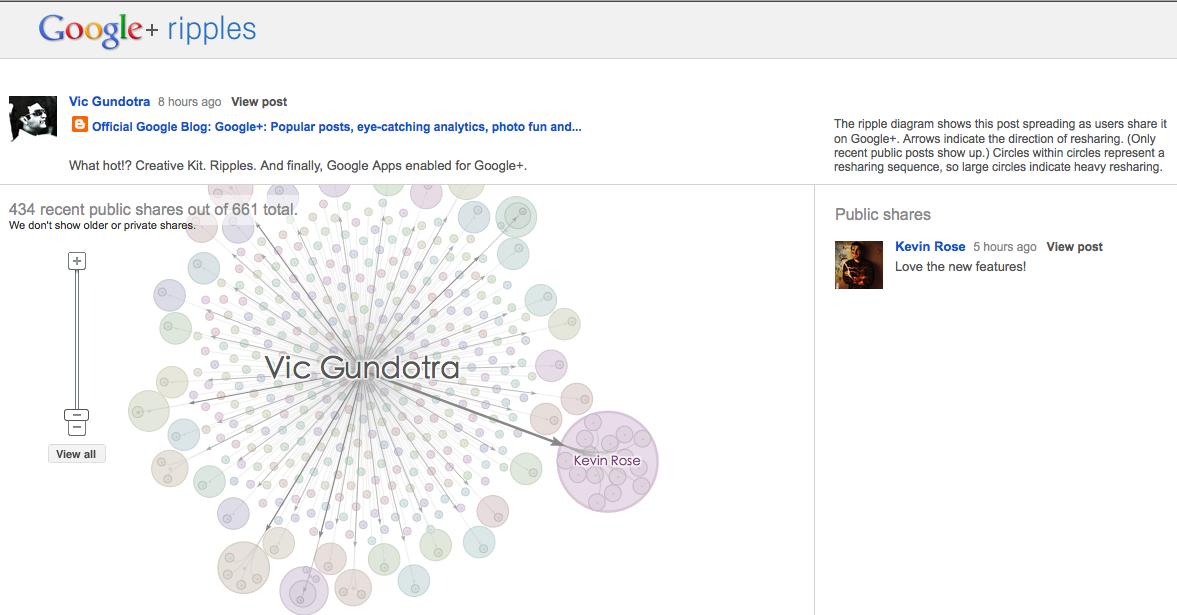Click the 'Public shares' heading
Viewport: 1177px width, 615px height.
(883, 214)
